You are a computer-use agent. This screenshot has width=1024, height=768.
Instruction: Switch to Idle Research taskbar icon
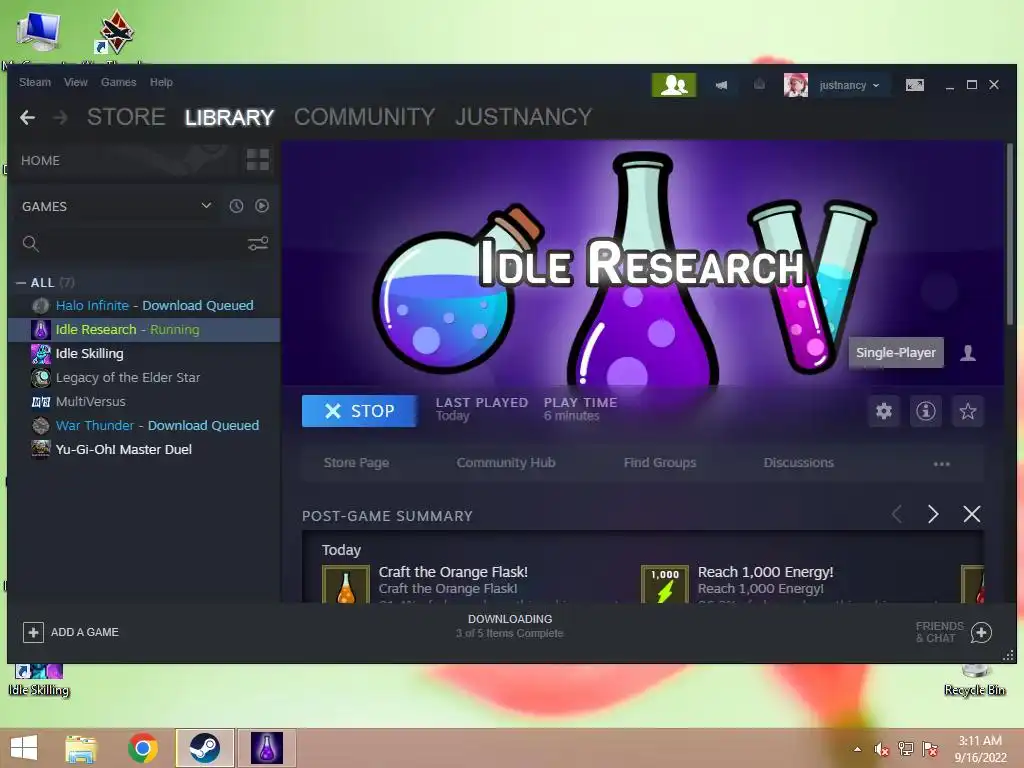pos(266,748)
